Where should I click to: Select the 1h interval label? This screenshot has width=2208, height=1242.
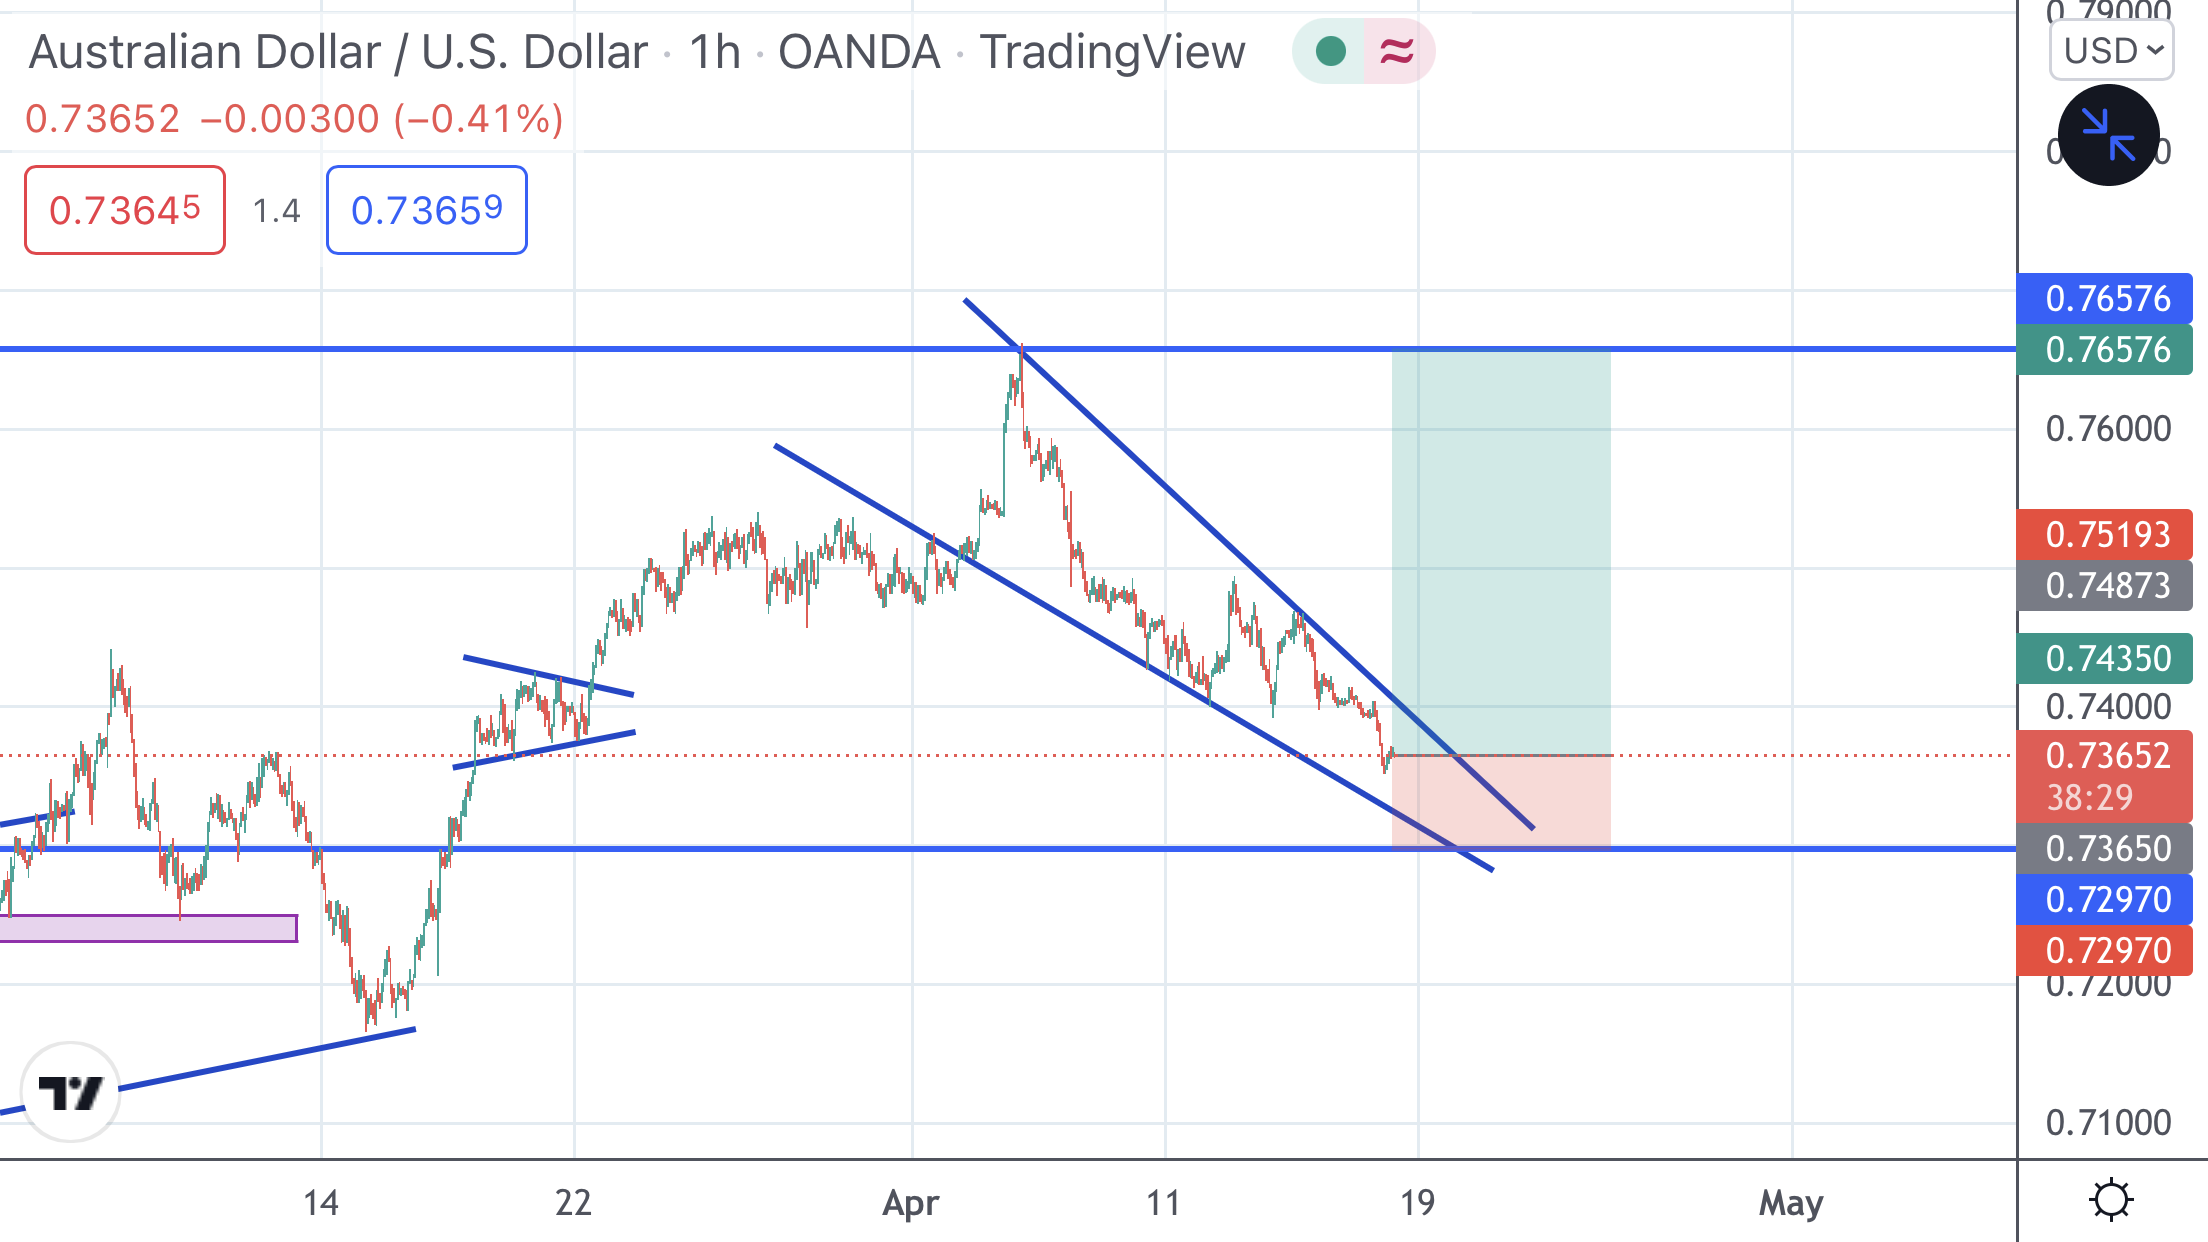(714, 52)
